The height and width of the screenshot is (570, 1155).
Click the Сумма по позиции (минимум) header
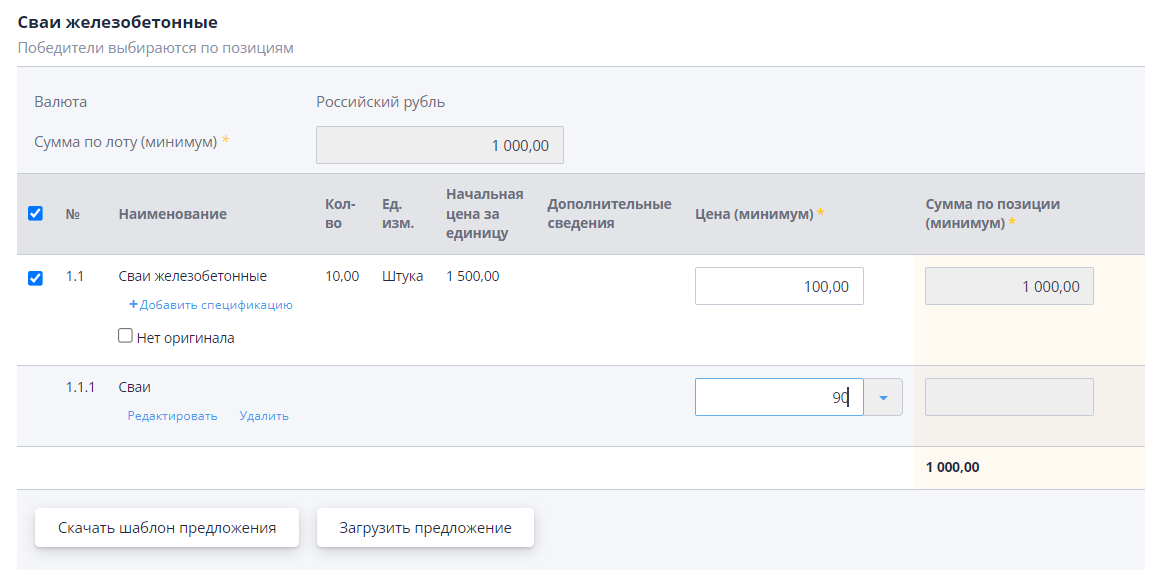point(992,214)
